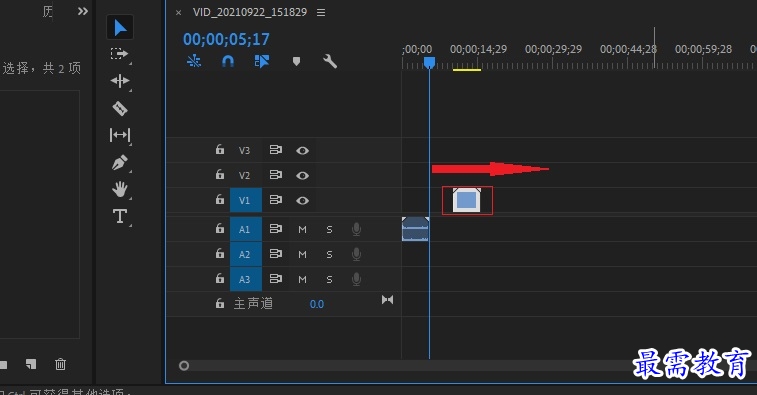The width and height of the screenshot is (757, 395).
Task: Select the Type tool
Action: (x=120, y=216)
